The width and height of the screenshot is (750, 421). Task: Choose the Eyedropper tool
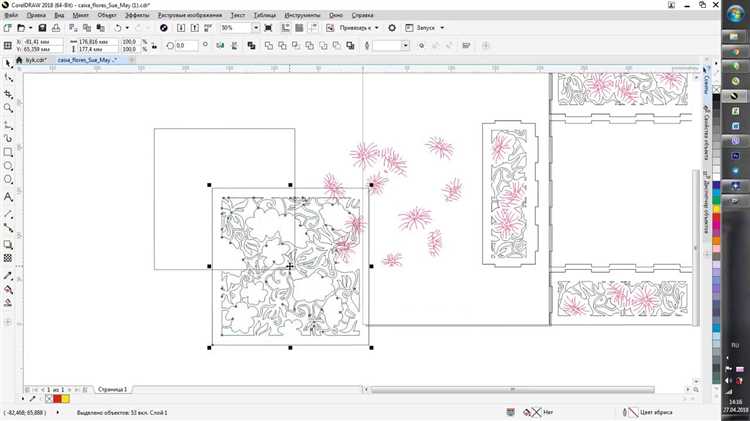coord(8,276)
